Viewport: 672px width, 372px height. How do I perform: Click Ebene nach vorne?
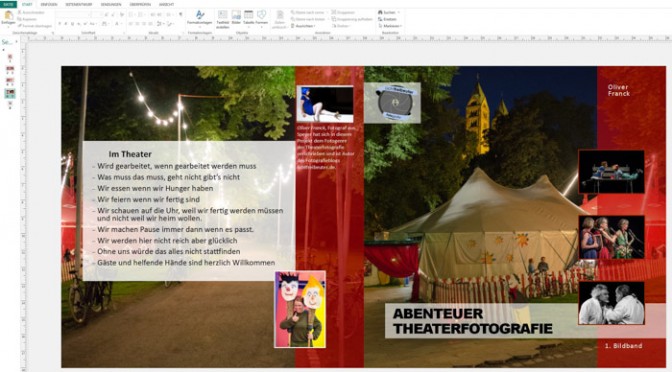coord(308,13)
